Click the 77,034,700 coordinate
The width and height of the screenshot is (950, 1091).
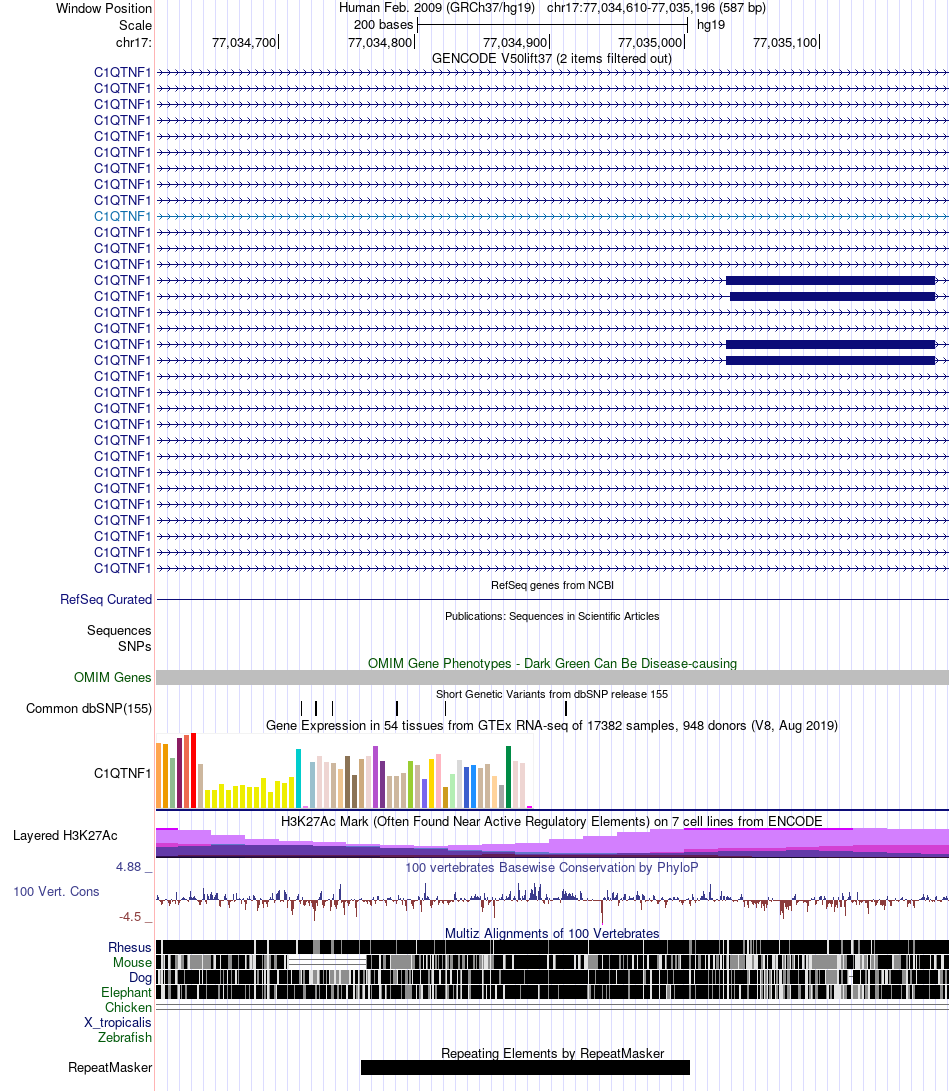[x=244, y=42]
